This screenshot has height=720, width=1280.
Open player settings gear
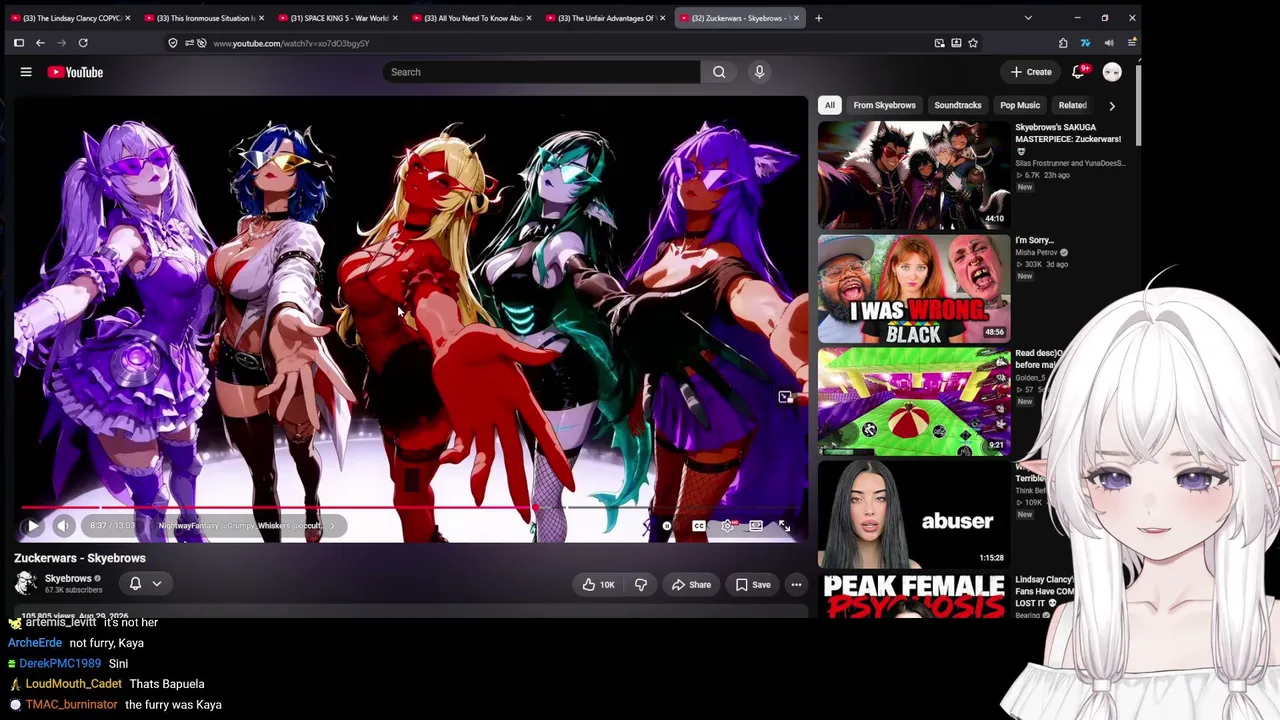click(728, 526)
